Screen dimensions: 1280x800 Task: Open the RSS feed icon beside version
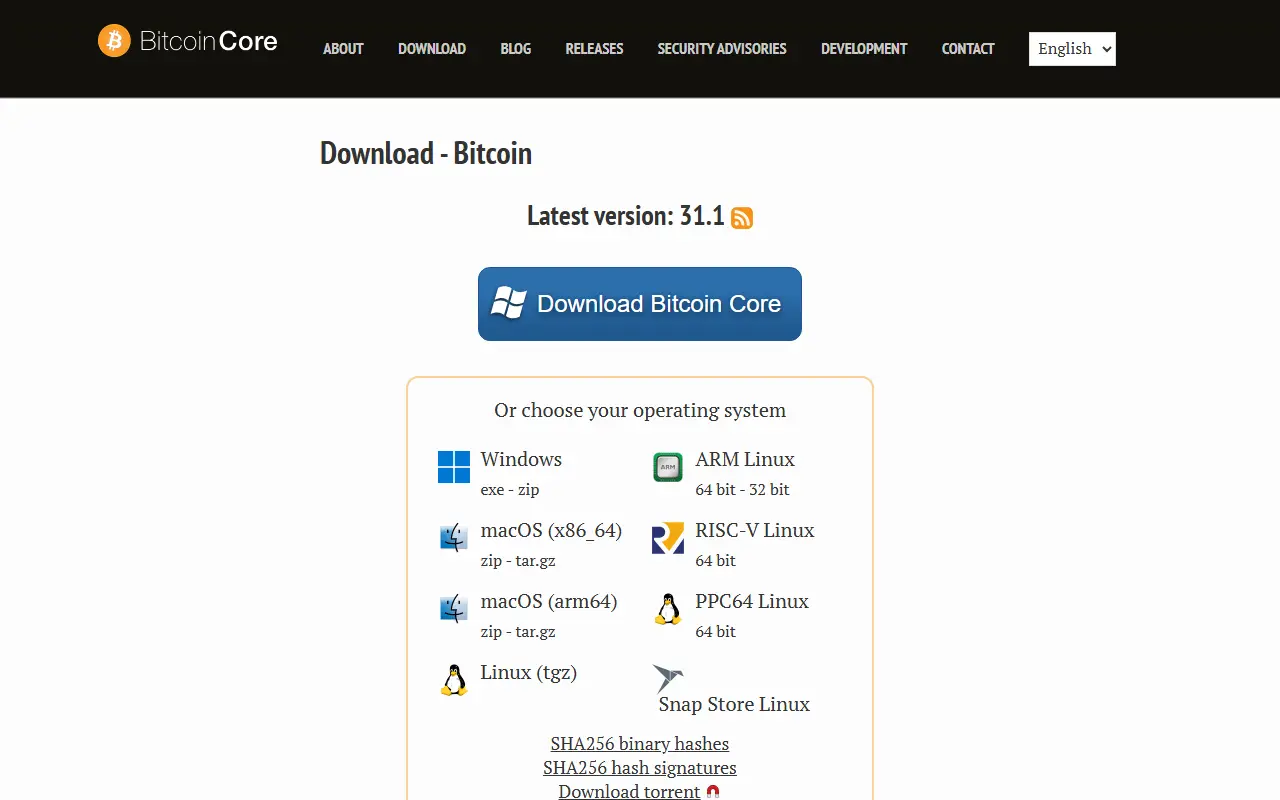[x=742, y=218]
